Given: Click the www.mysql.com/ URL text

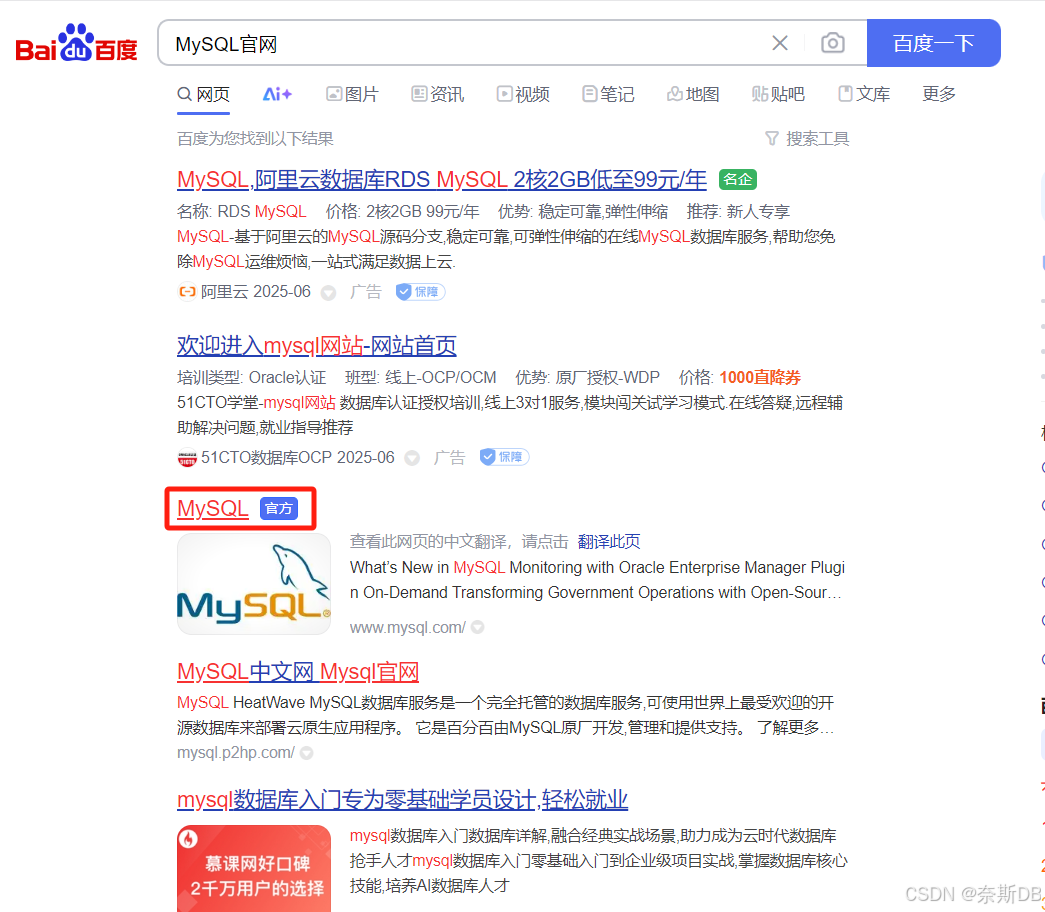Looking at the screenshot, I should [408, 628].
